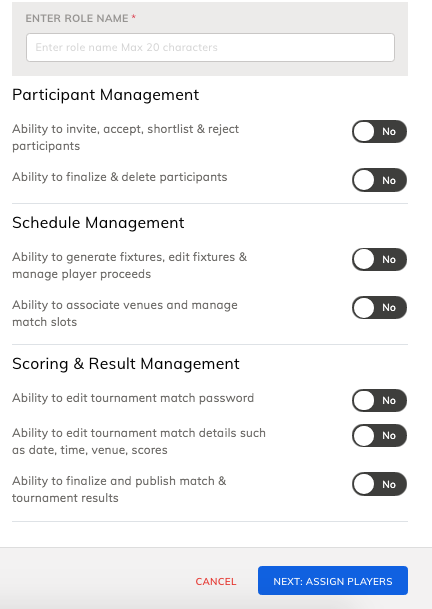Turn on generate fixtures and player proceeds switch
The image size is (432, 609).
coord(379,259)
